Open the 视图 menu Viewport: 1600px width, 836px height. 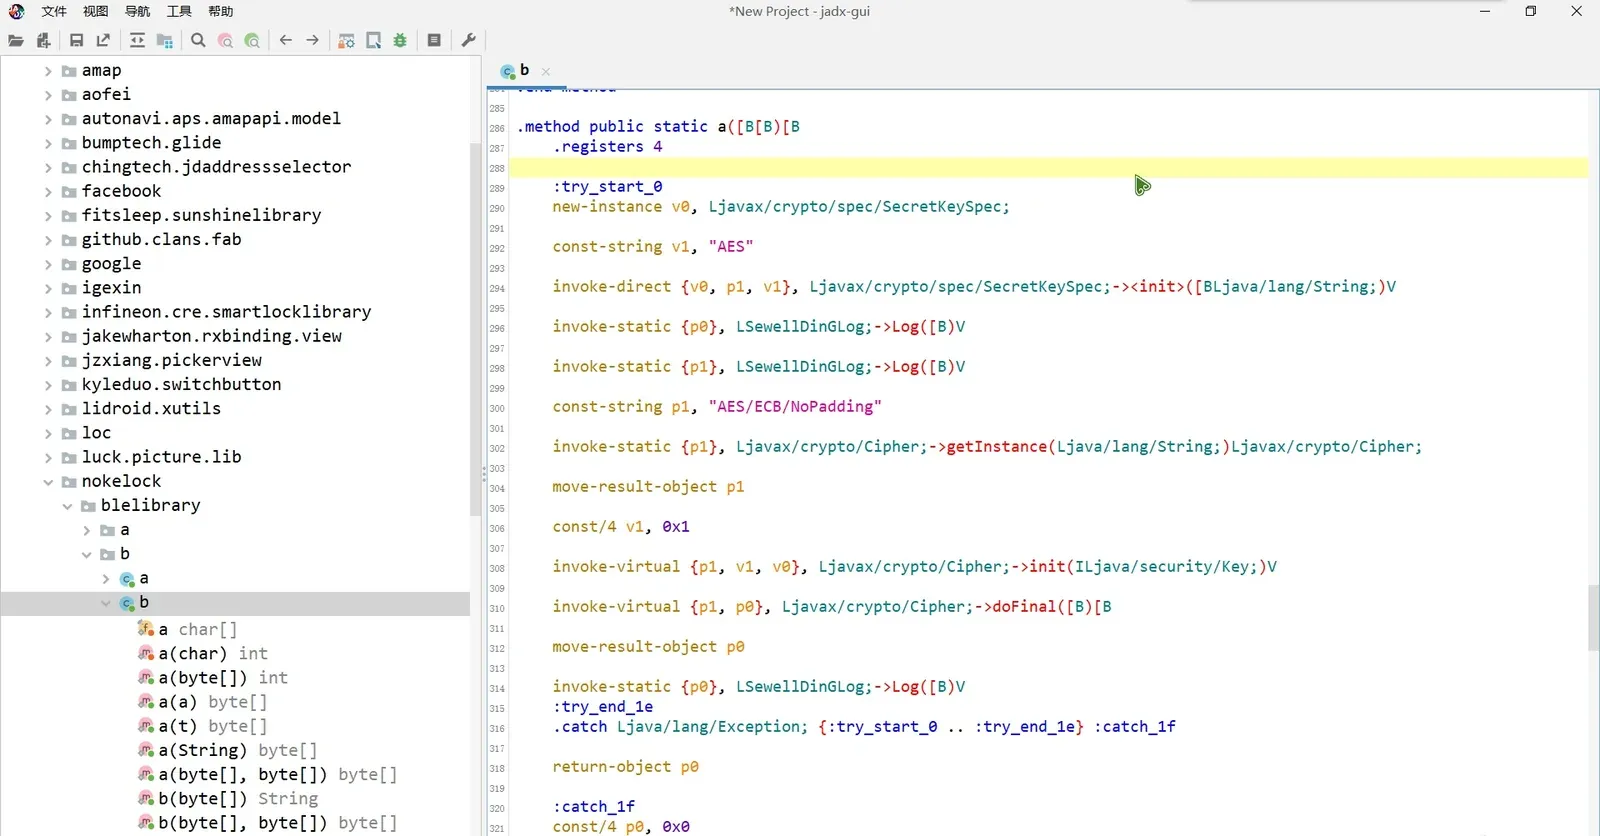[x=96, y=12]
